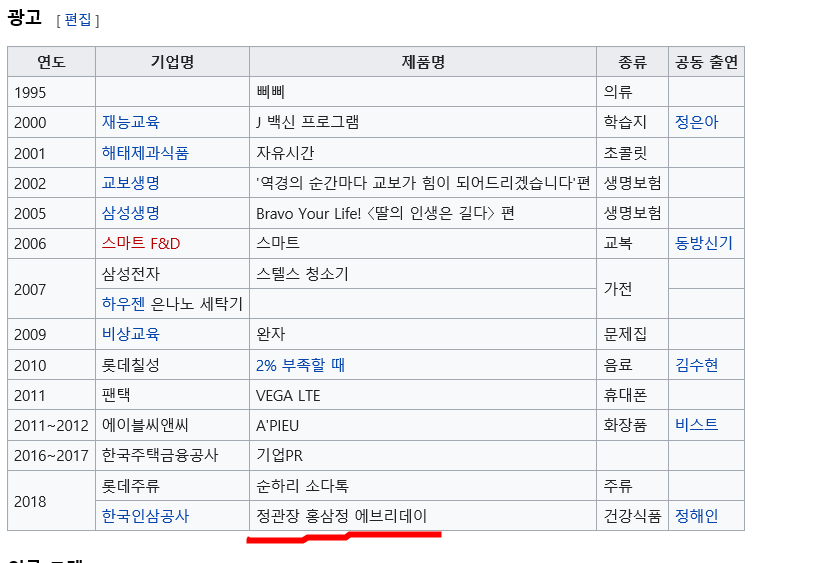This screenshot has width=839, height=563.
Task: Select the 기업PR cell
Action: 423,455
